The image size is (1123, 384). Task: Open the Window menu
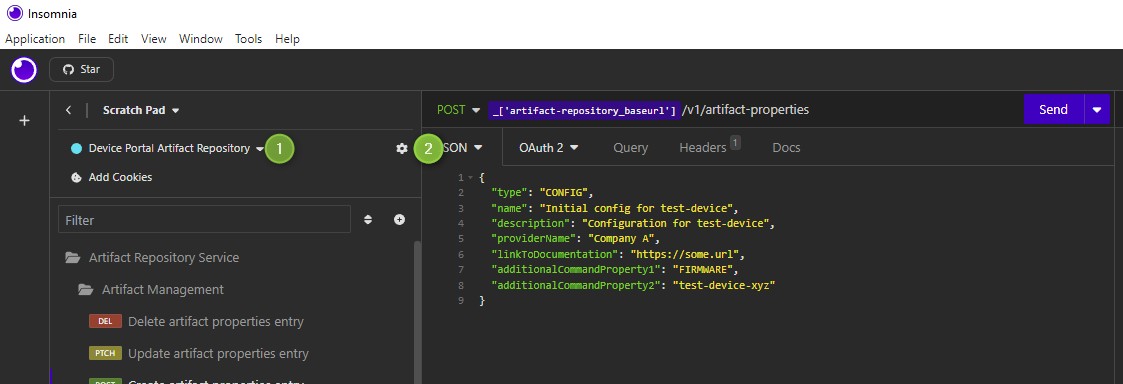click(x=201, y=39)
